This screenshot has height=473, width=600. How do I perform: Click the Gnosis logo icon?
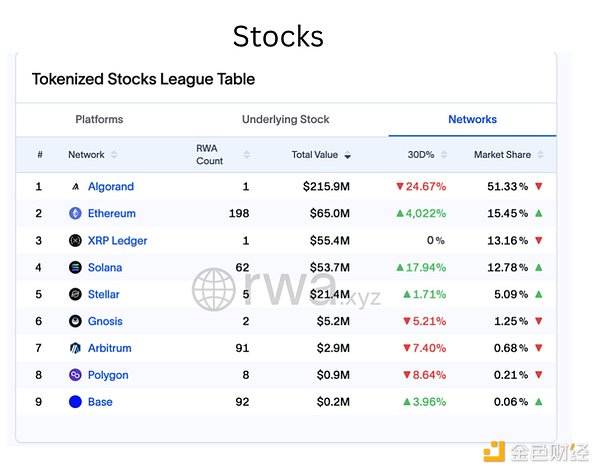(x=75, y=322)
